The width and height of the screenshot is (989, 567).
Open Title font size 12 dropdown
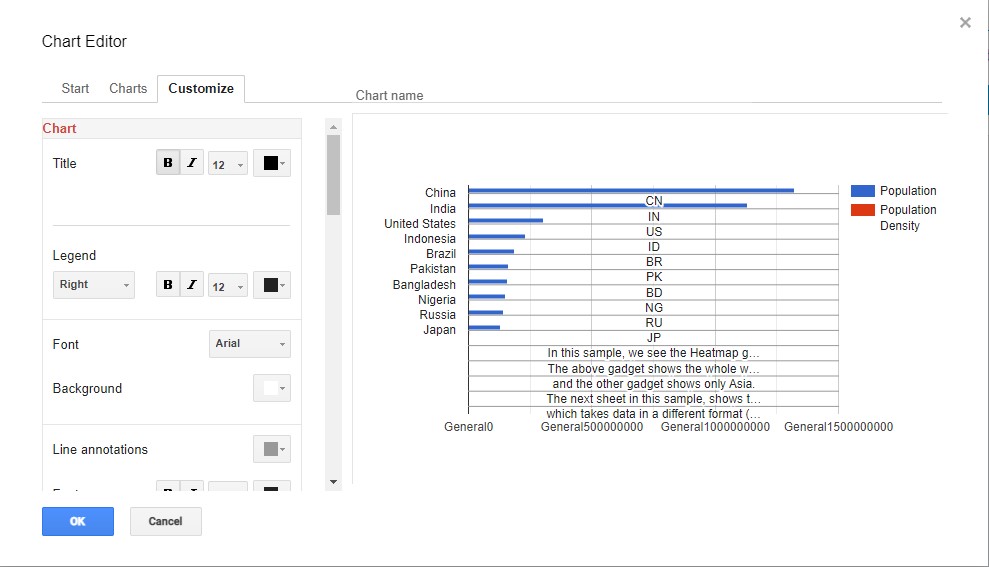[227, 164]
